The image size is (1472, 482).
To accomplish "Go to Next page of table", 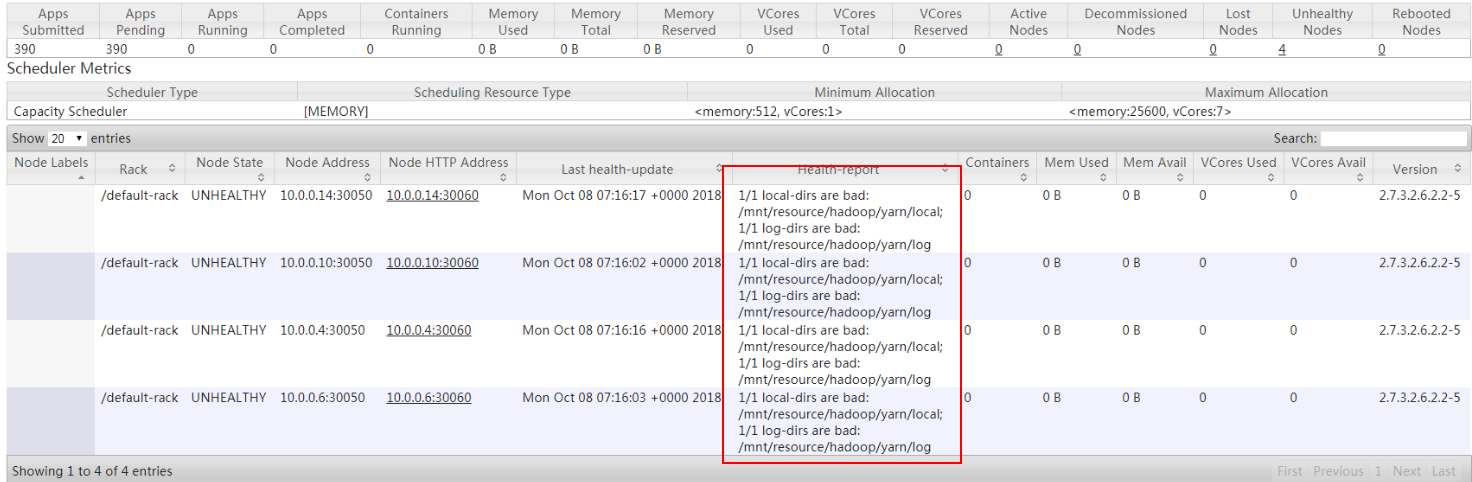I will [1406, 471].
